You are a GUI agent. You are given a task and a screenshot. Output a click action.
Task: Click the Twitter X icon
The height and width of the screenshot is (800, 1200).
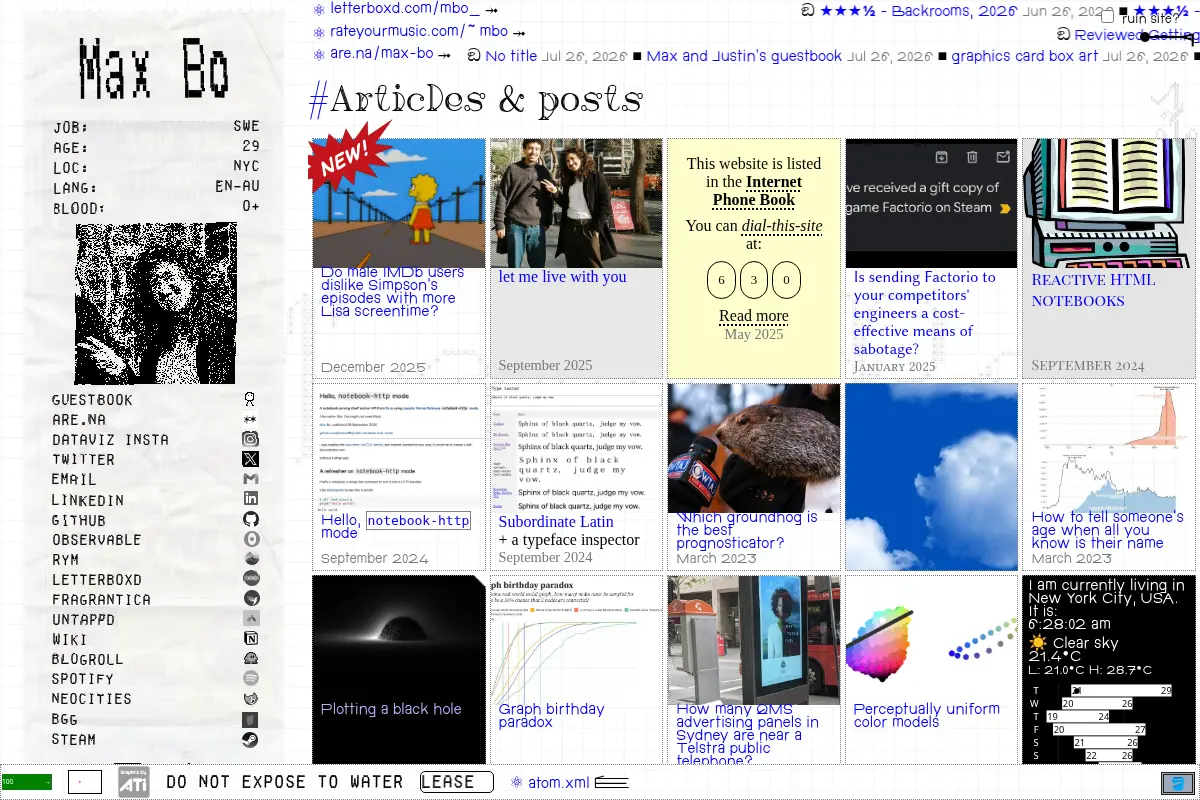point(251,459)
